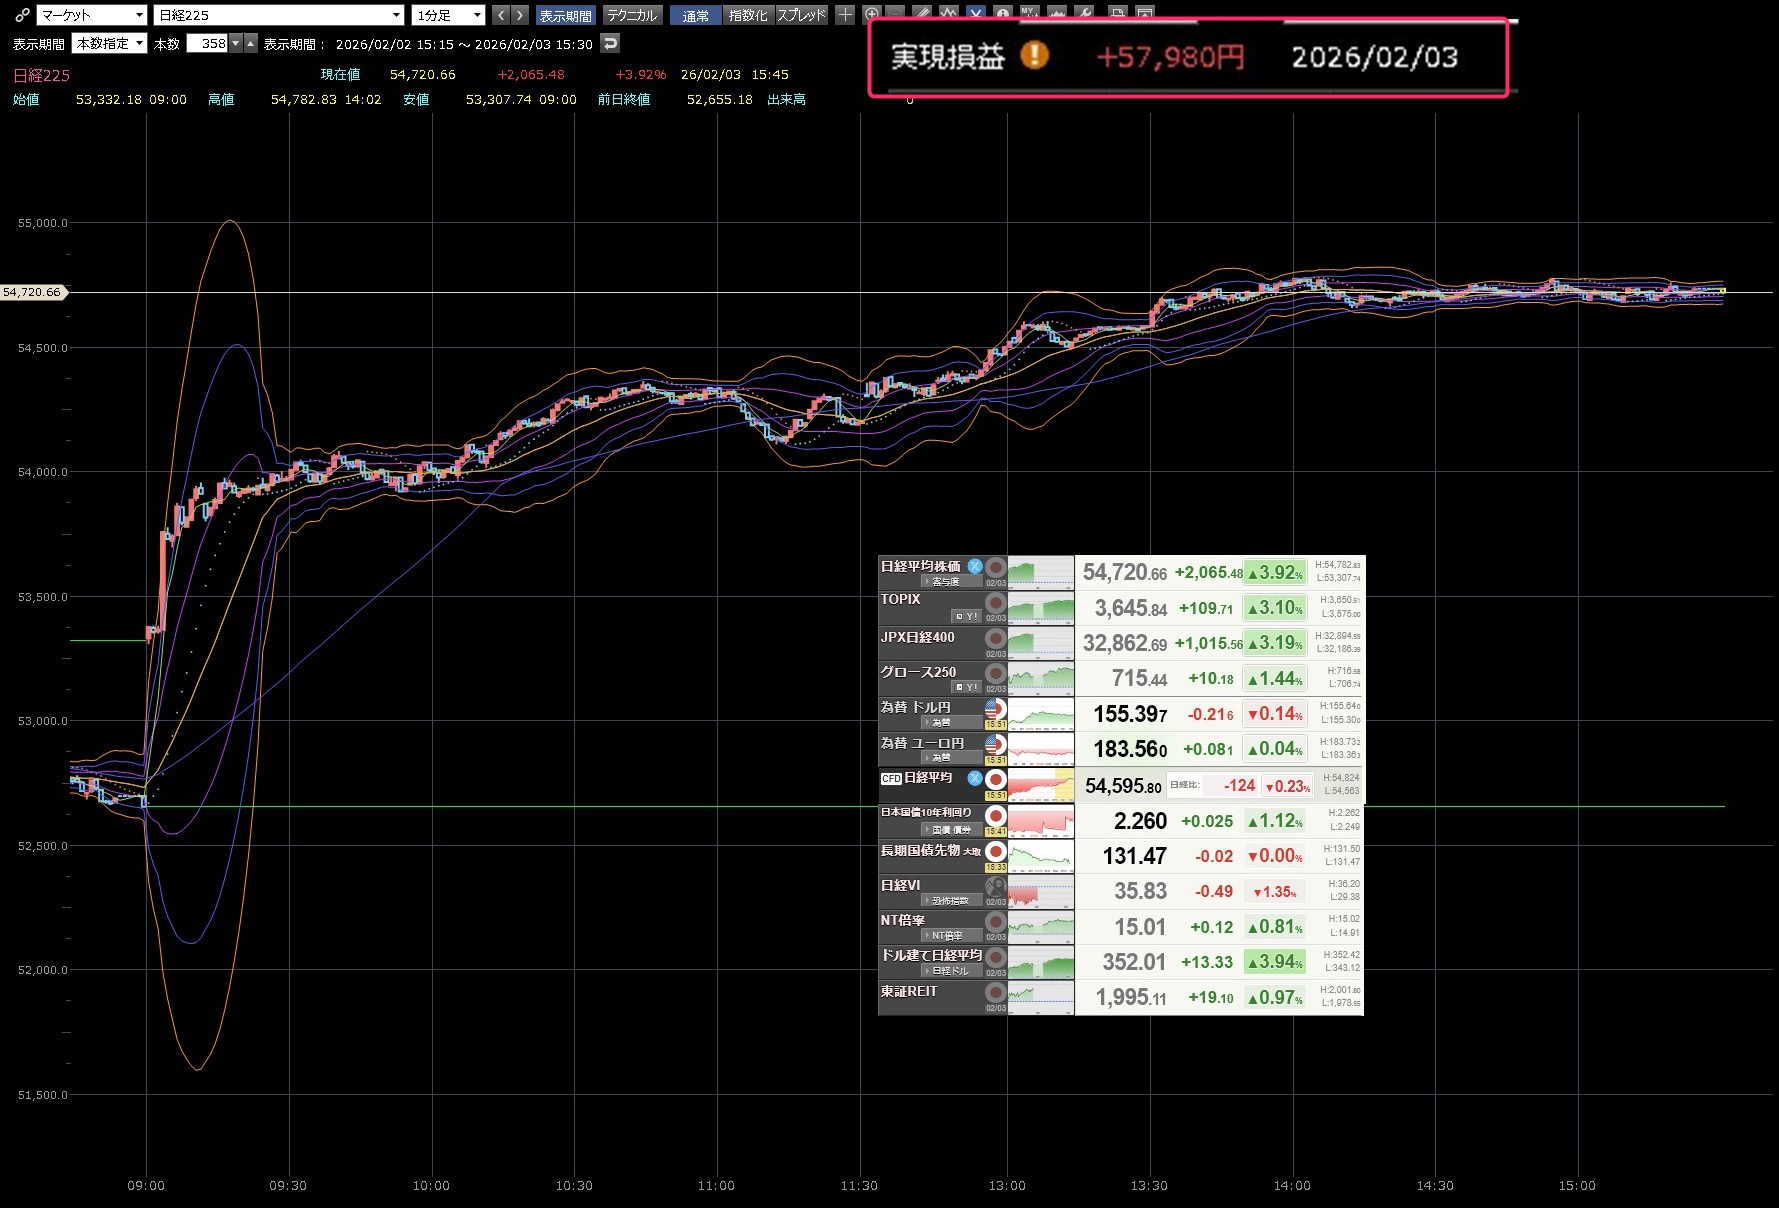Click the crosshair plus icon in toolbar
This screenshot has width=1779, height=1208.
(845, 15)
